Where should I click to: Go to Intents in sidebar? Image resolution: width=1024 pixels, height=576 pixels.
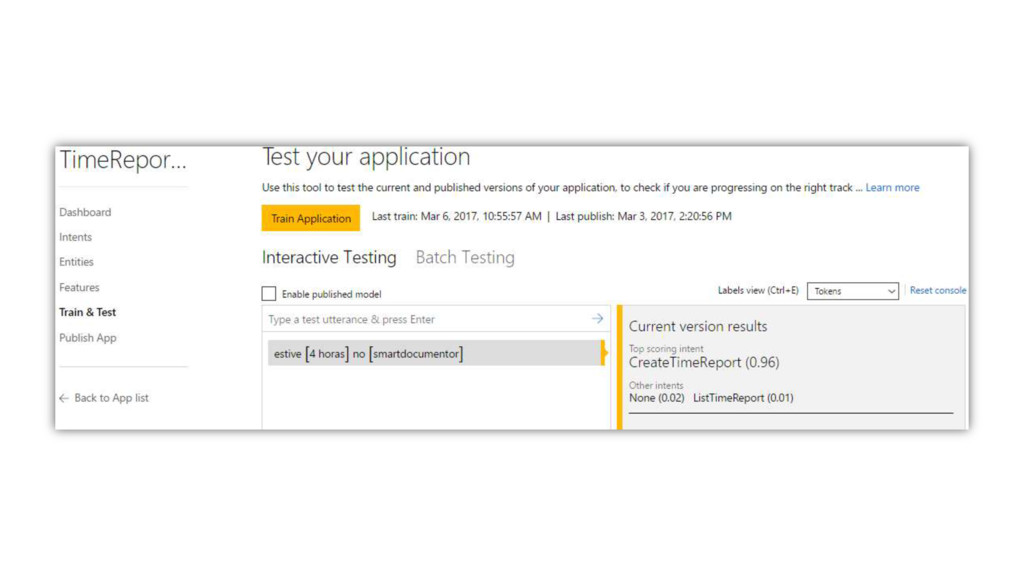pos(75,237)
